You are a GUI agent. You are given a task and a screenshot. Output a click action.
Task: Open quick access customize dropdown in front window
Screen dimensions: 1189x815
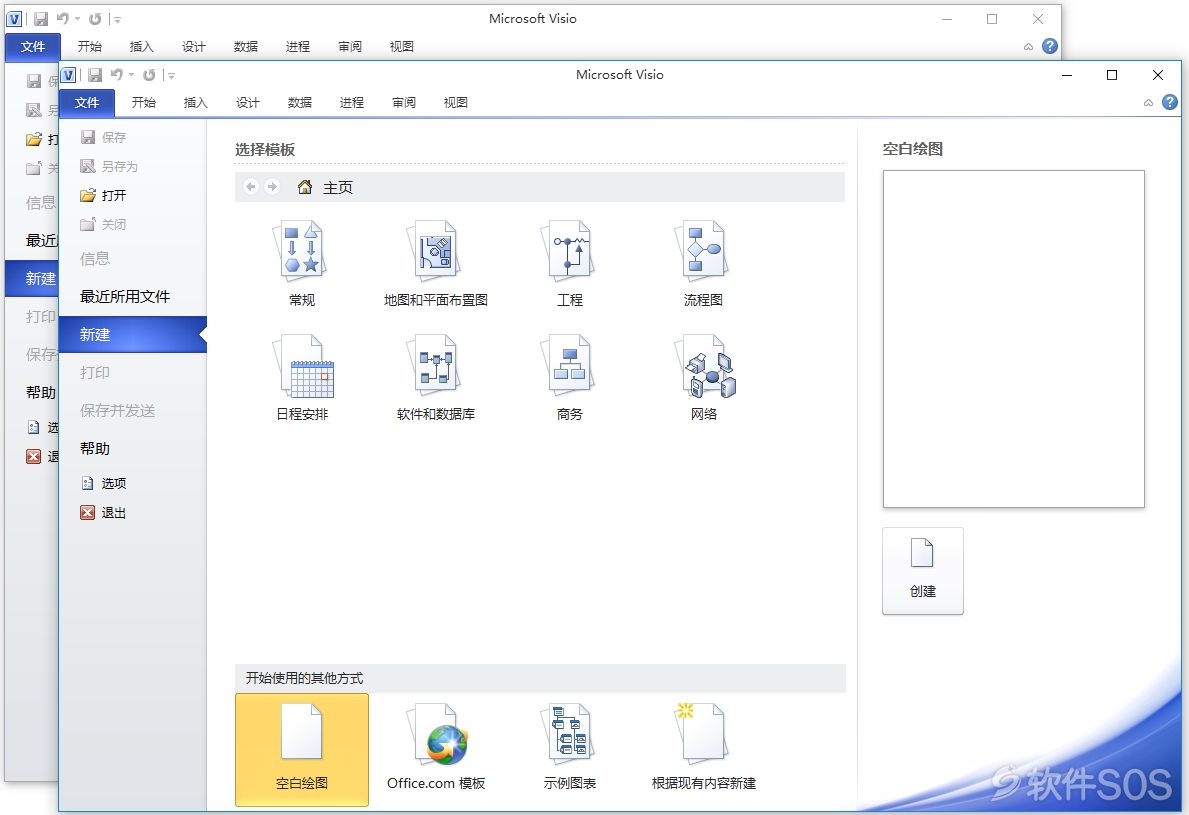[x=171, y=75]
